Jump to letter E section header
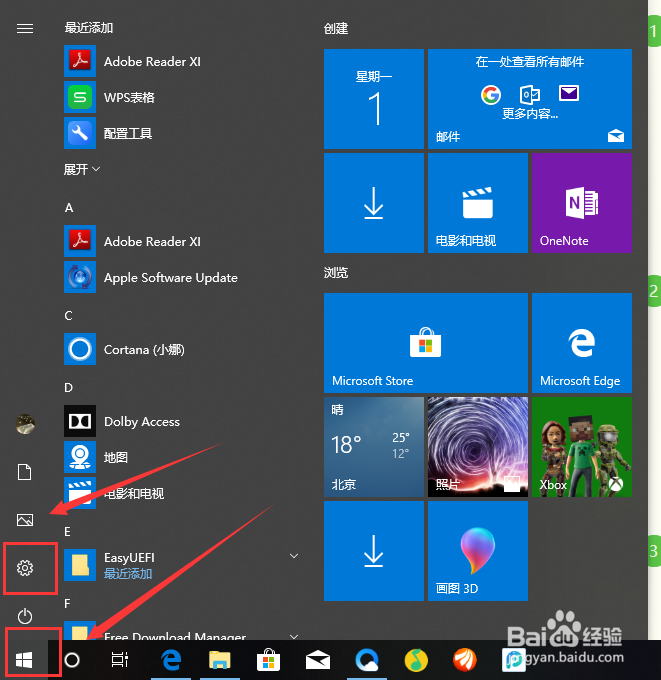This screenshot has width=661, height=680. [x=68, y=532]
